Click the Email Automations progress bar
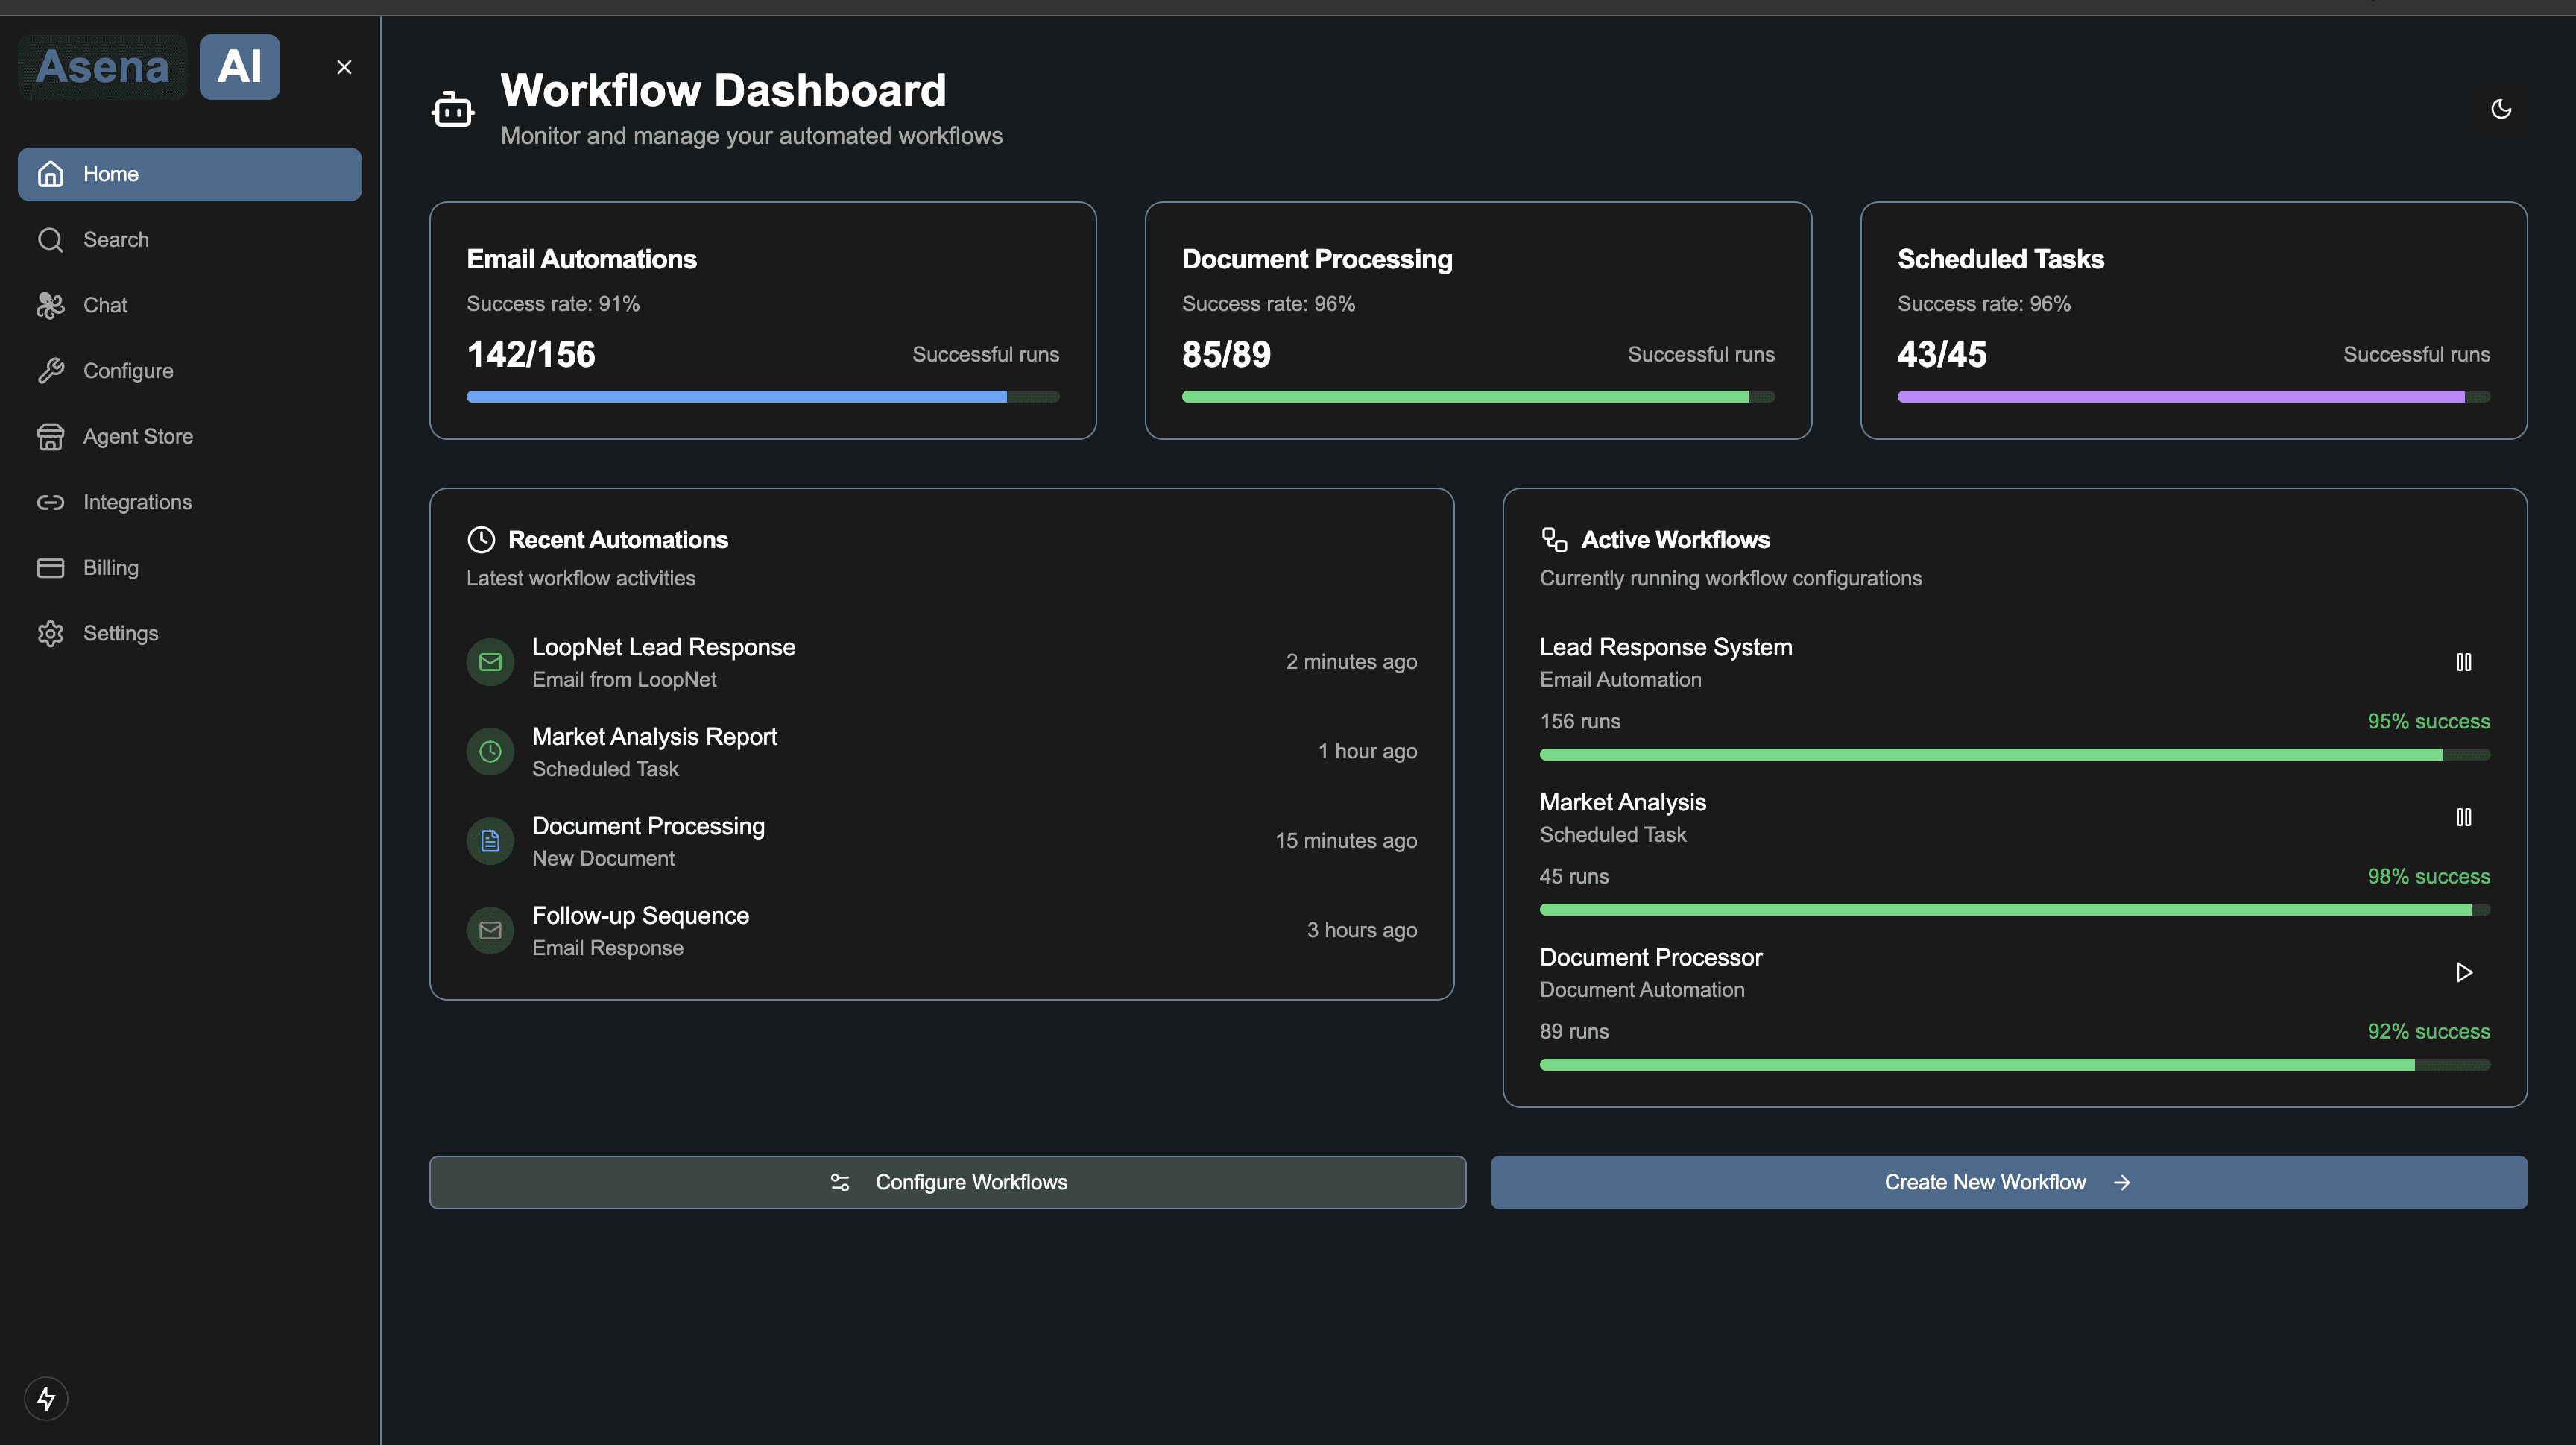Image resolution: width=2576 pixels, height=1445 pixels. (763, 397)
